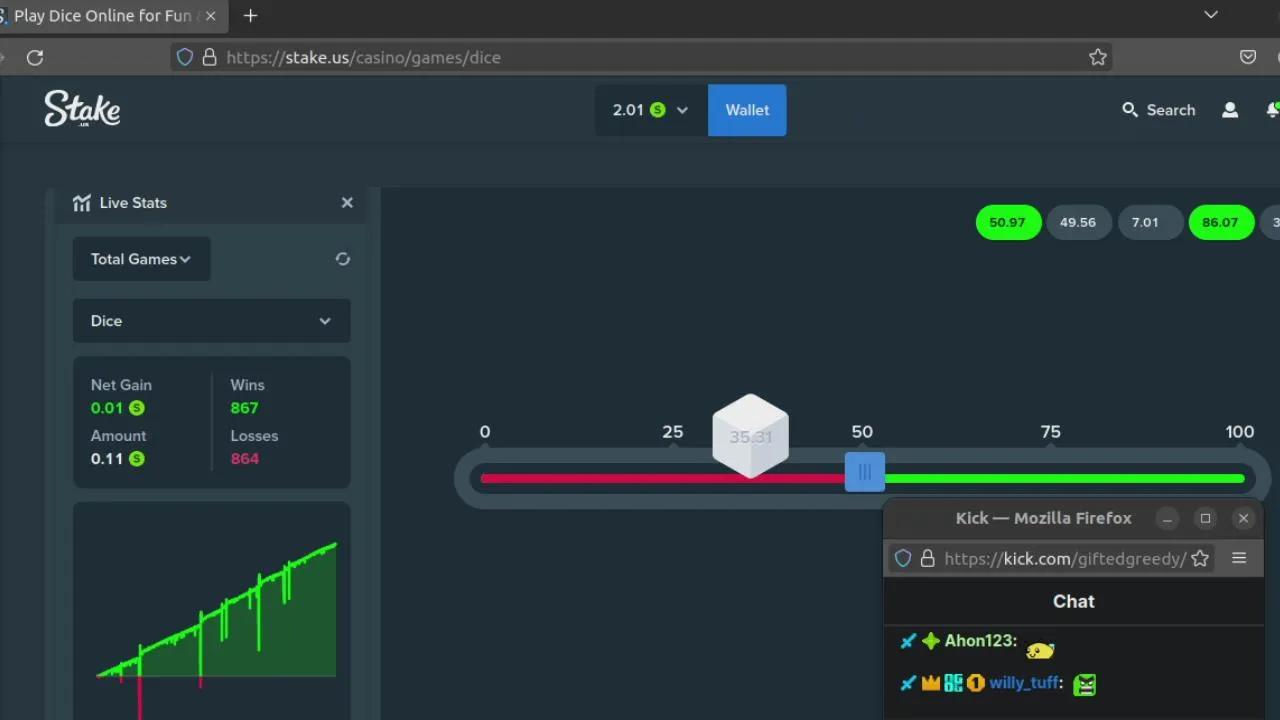1280x720 pixels.
Task: Click the Search magnifier button
Action: pyautogui.click(x=1158, y=110)
